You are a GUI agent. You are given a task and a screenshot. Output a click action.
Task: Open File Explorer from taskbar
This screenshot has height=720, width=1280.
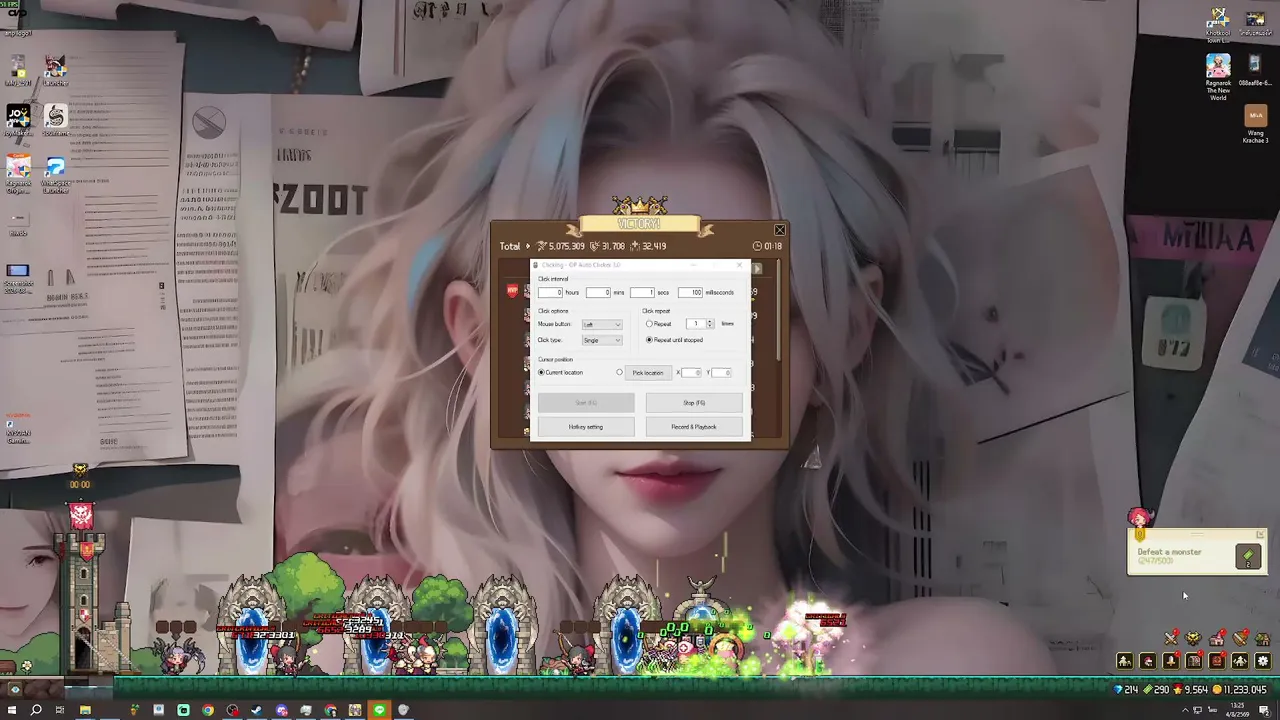pyautogui.click(x=85, y=710)
